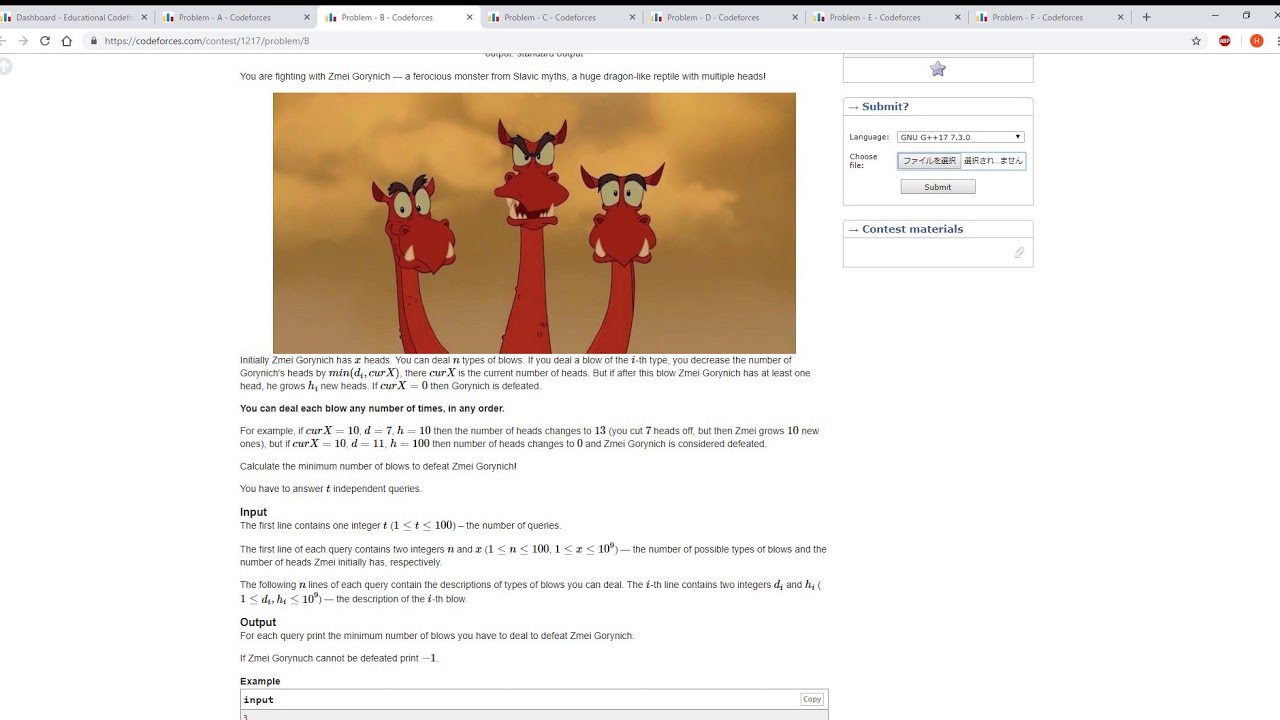Add problem to favourites with star
Screen dimensions: 1280x720
(x=938, y=69)
